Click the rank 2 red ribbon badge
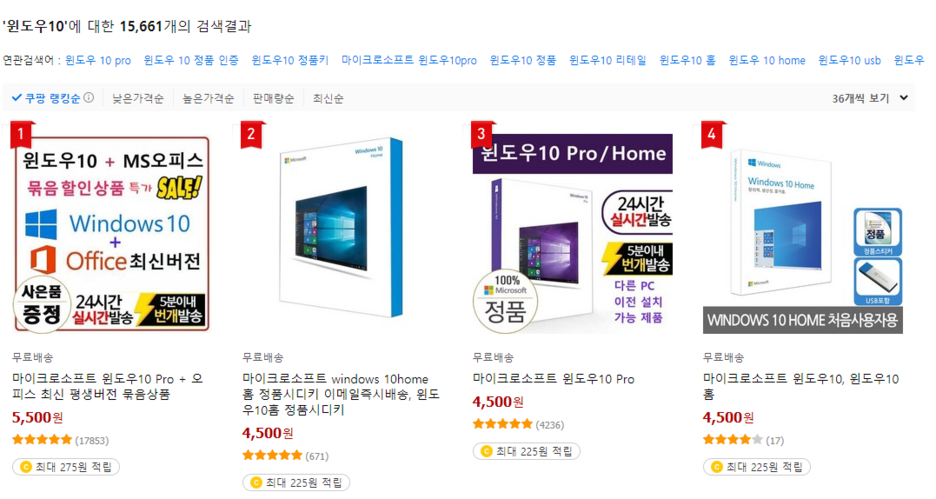The height and width of the screenshot is (499, 936). 252,134
